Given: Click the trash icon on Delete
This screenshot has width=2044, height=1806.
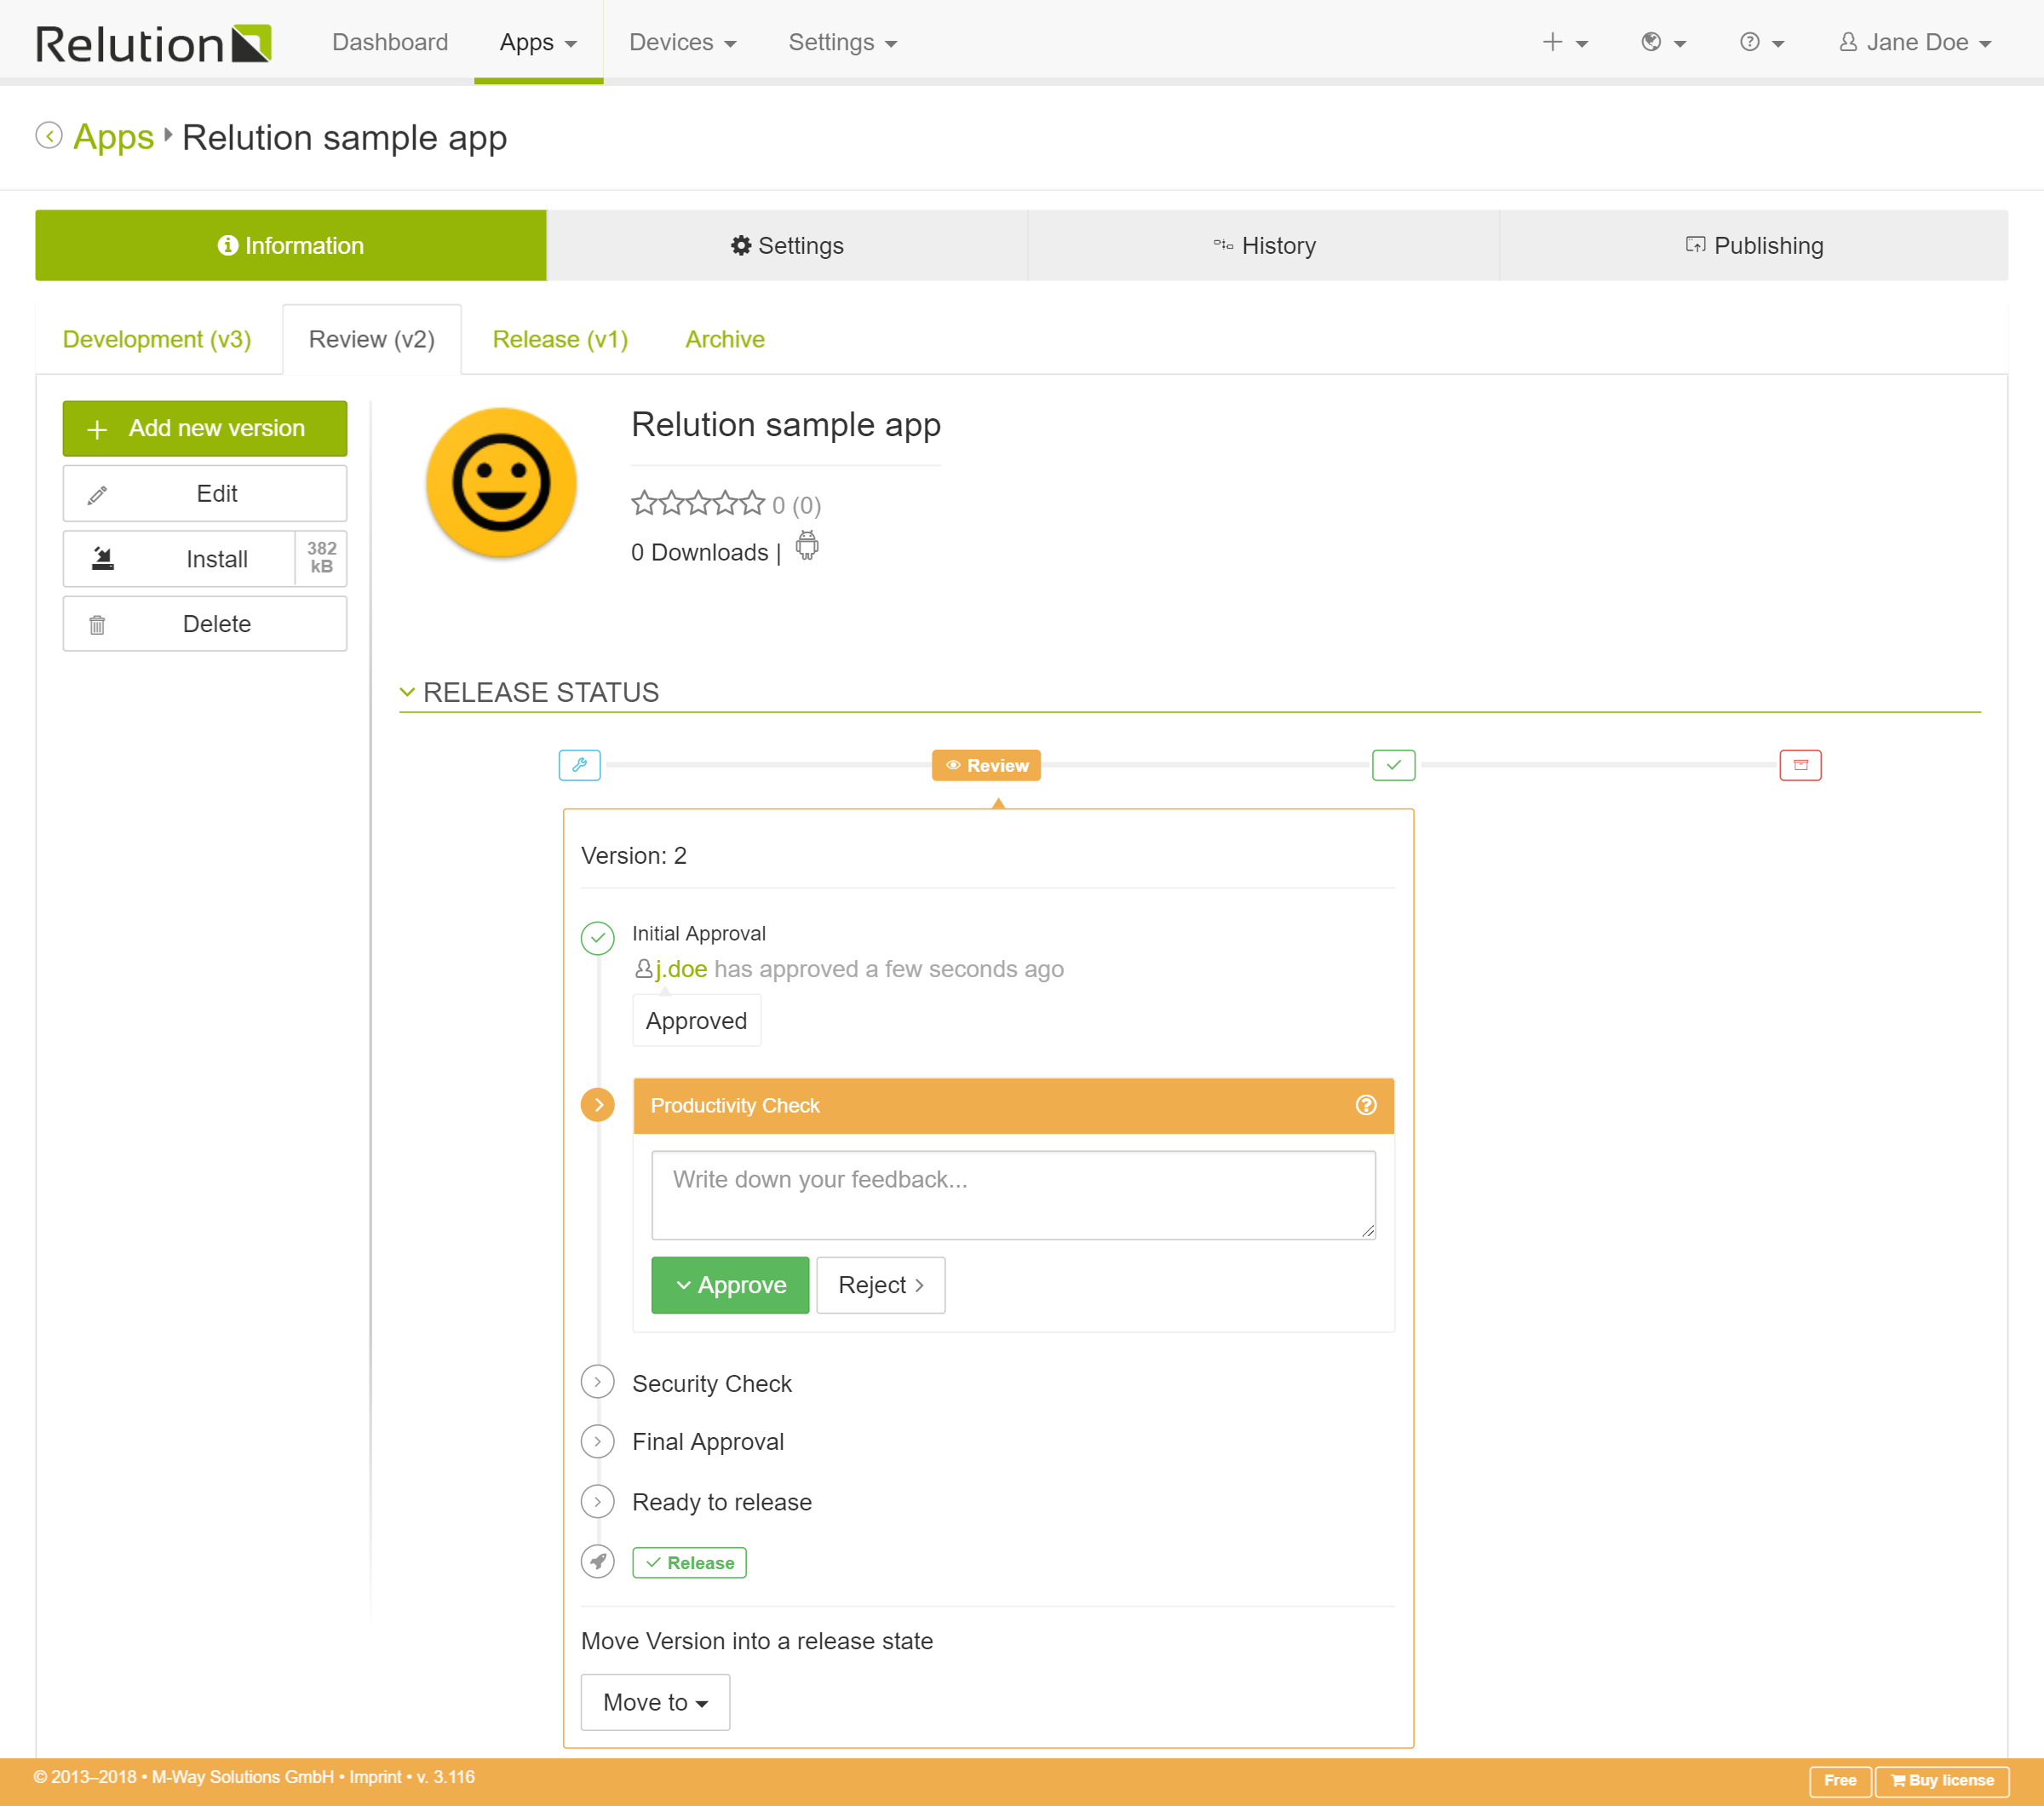Looking at the screenshot, I should [97, 625].
